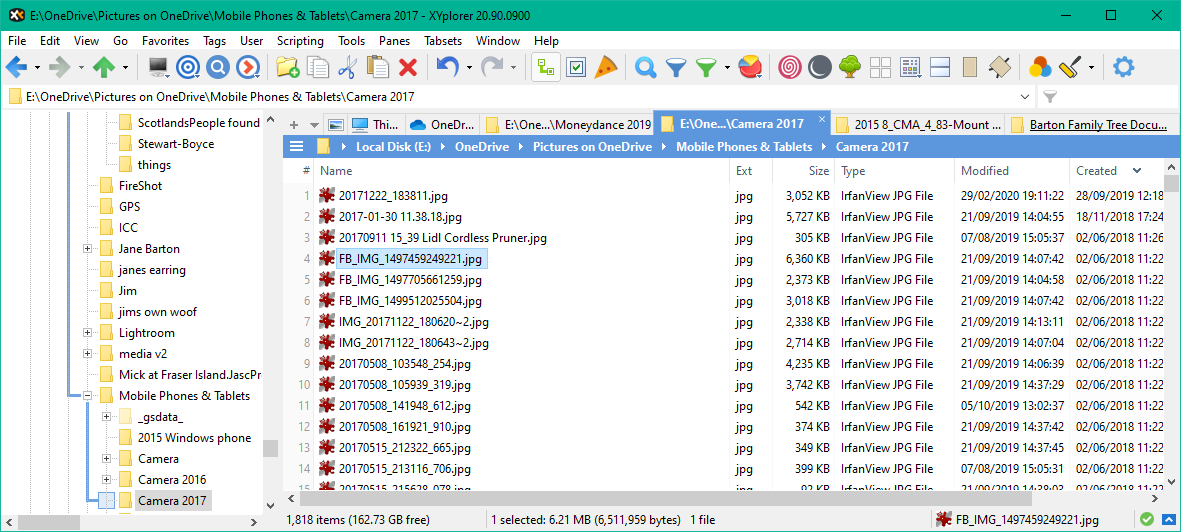Image resolution: width=1181 pixels, height=532 pixels.
Task: Click the scissors Cut icon
Action: (347, 67)
